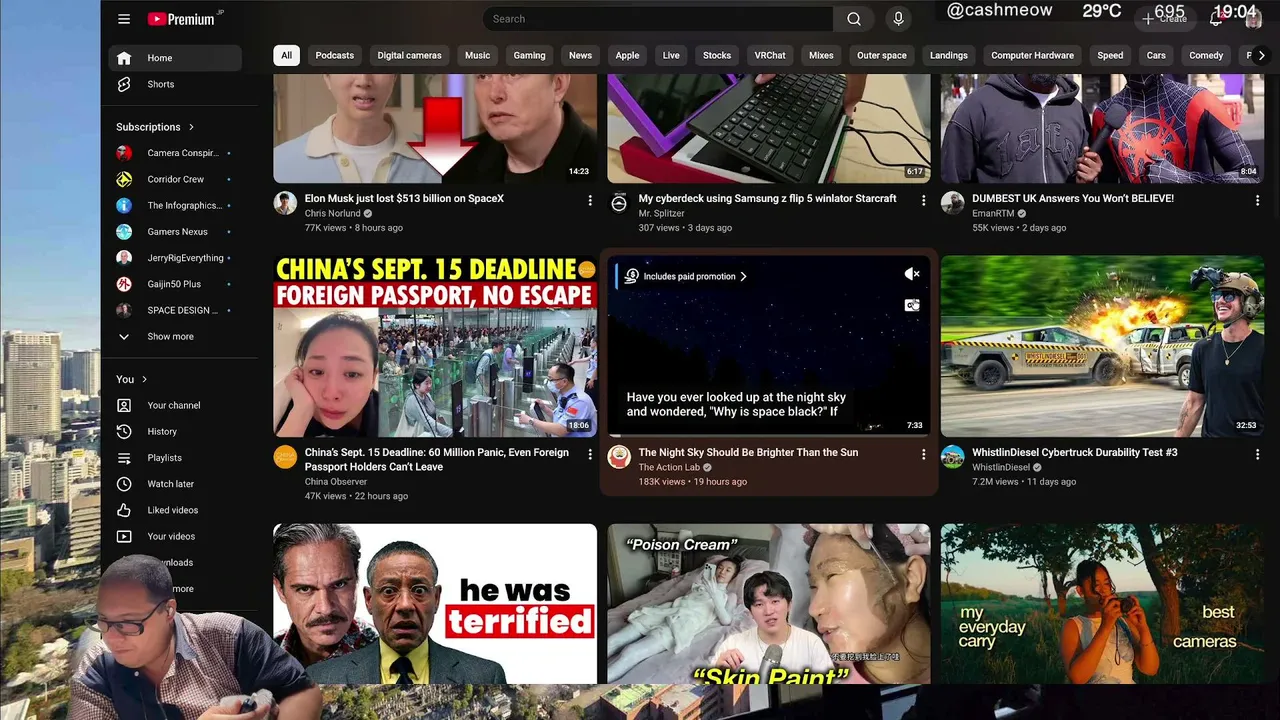Open 'DUMBEST UK Answers You Won't BELIEVE!' title

[1073, 198]
